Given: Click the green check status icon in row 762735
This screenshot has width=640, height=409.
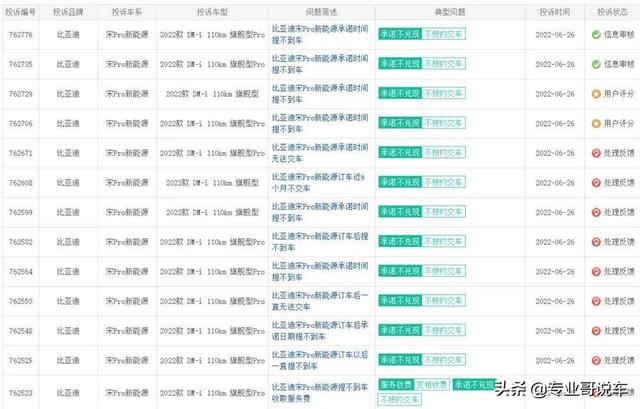Looking at the screenshot, I should (x=596, y=64).
